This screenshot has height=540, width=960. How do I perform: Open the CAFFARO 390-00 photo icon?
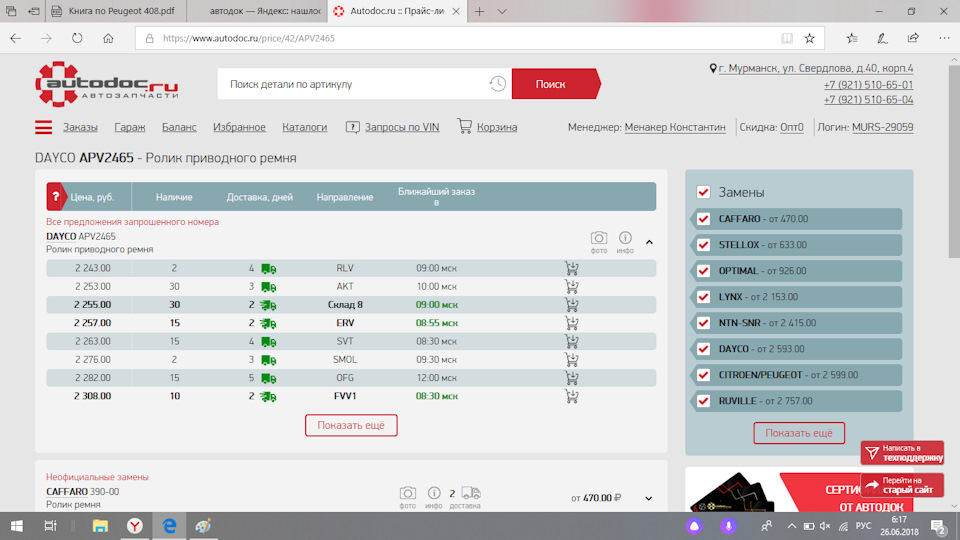(x=408, y=493)
